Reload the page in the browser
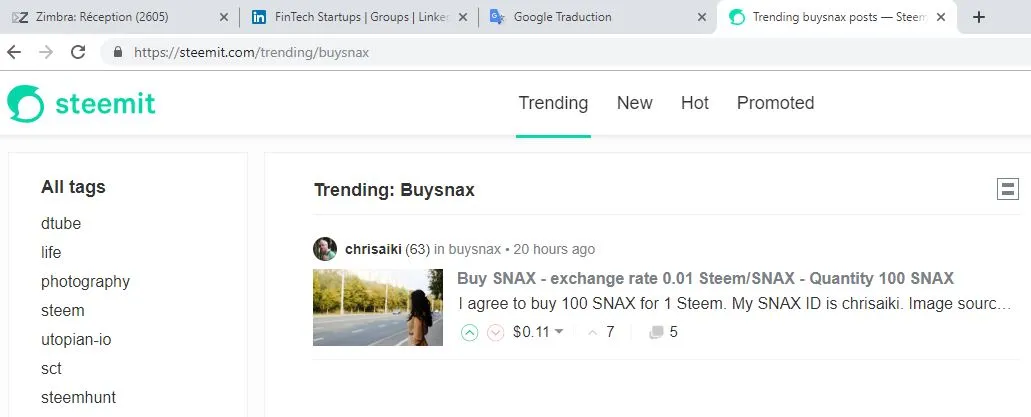The image size is (1031, 417). [77, 52]
